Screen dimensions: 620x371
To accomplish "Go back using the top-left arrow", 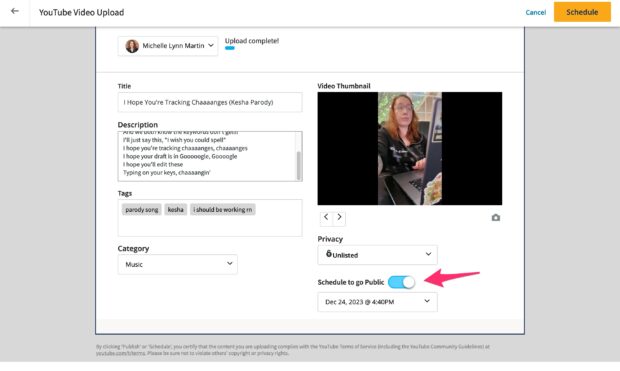I will pos(15,11).
